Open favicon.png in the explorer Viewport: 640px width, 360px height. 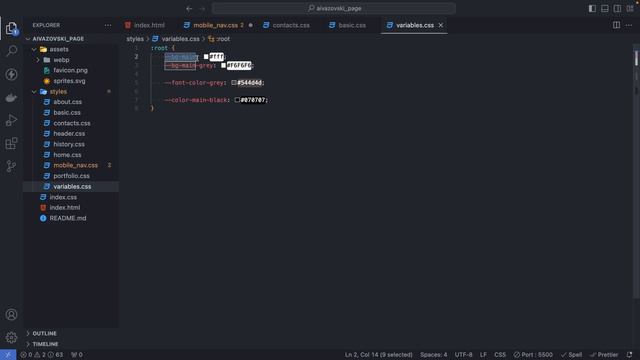[70, 71]
